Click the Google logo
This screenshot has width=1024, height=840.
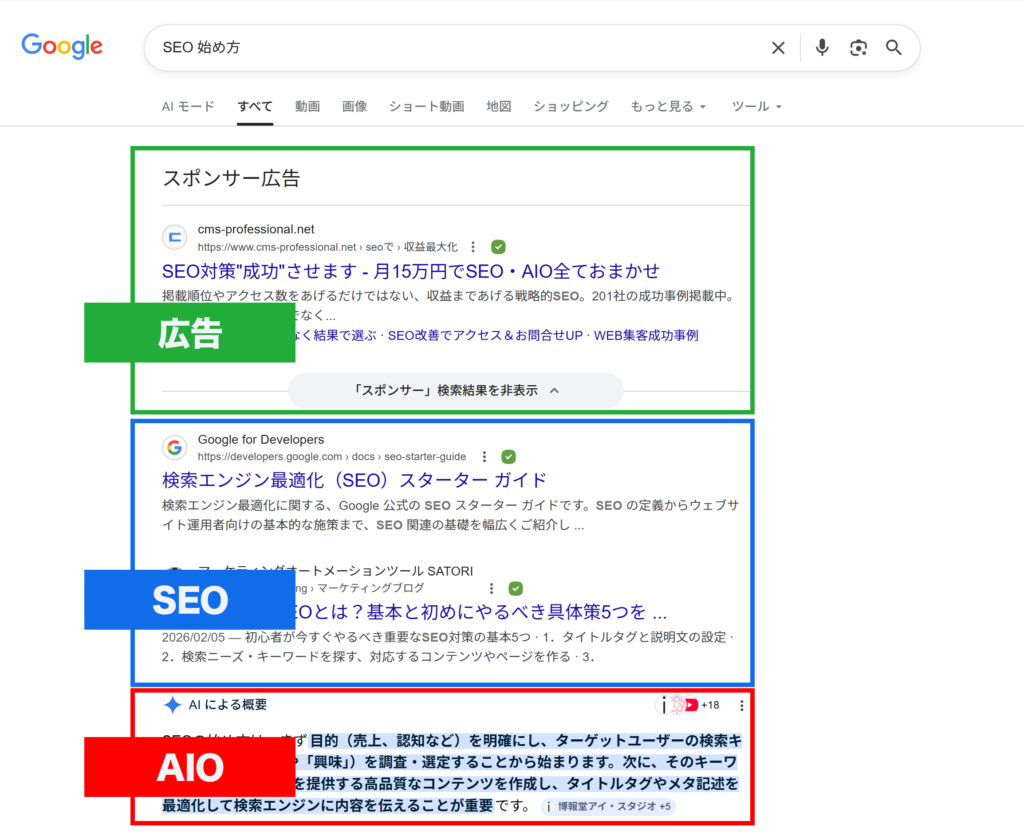(x=62, y=46)
